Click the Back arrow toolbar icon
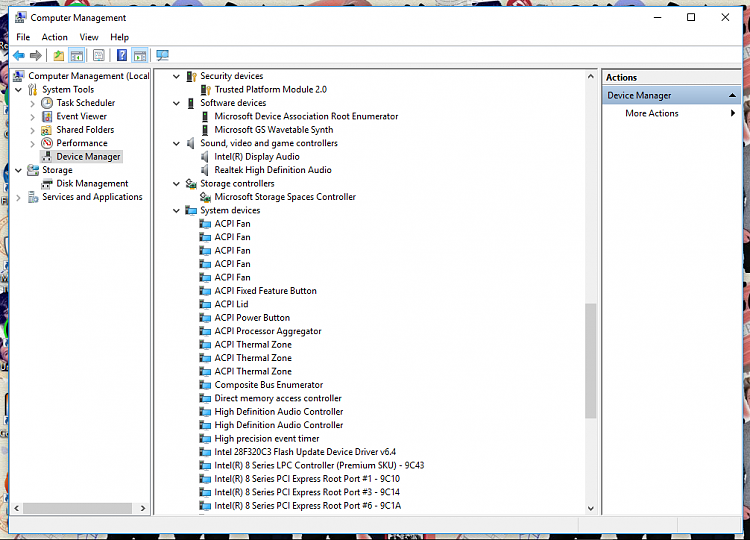The height and width of the screenshot is (540, 750). click(19, 55)
